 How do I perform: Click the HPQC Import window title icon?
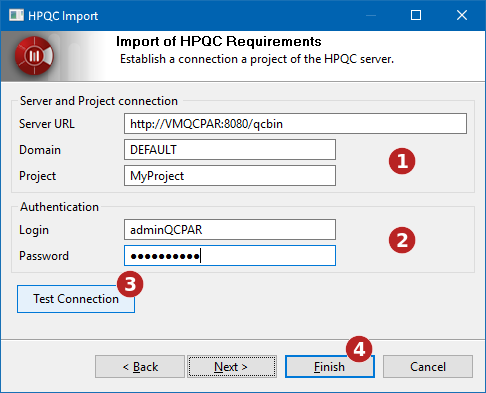[x=16, y=15]
